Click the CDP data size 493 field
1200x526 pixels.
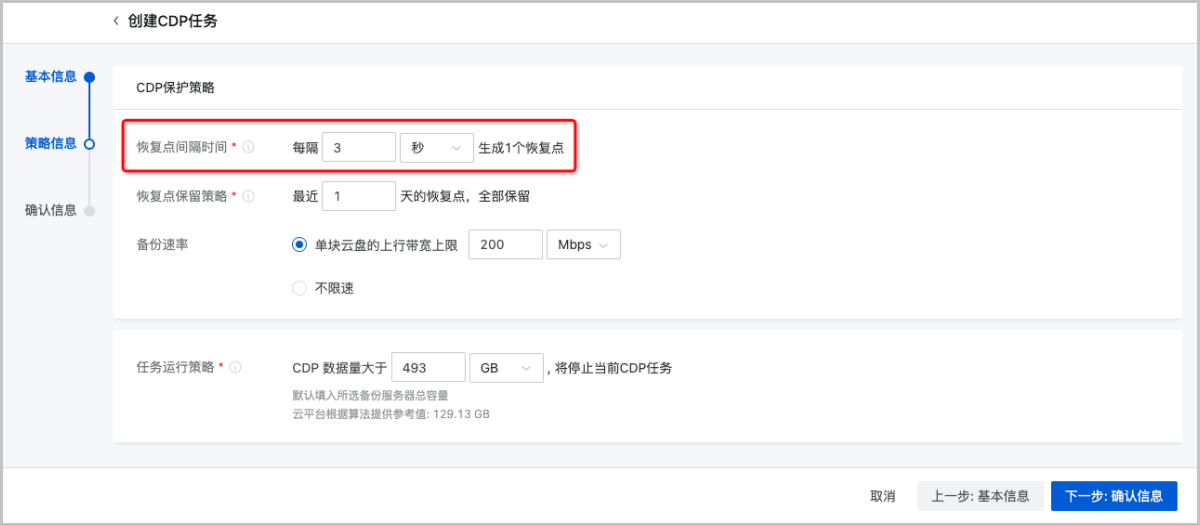coord(428,368)
